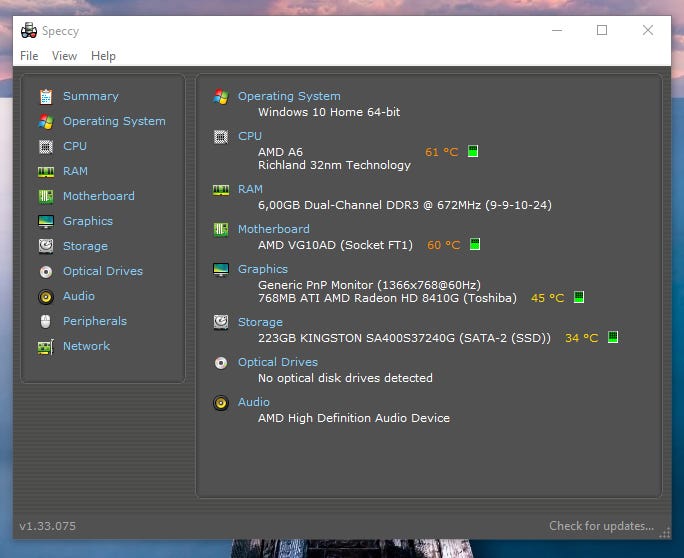Select Graphics in the sidebar
This screenshot has width=684, height=558.
click(x=88, y=221)
